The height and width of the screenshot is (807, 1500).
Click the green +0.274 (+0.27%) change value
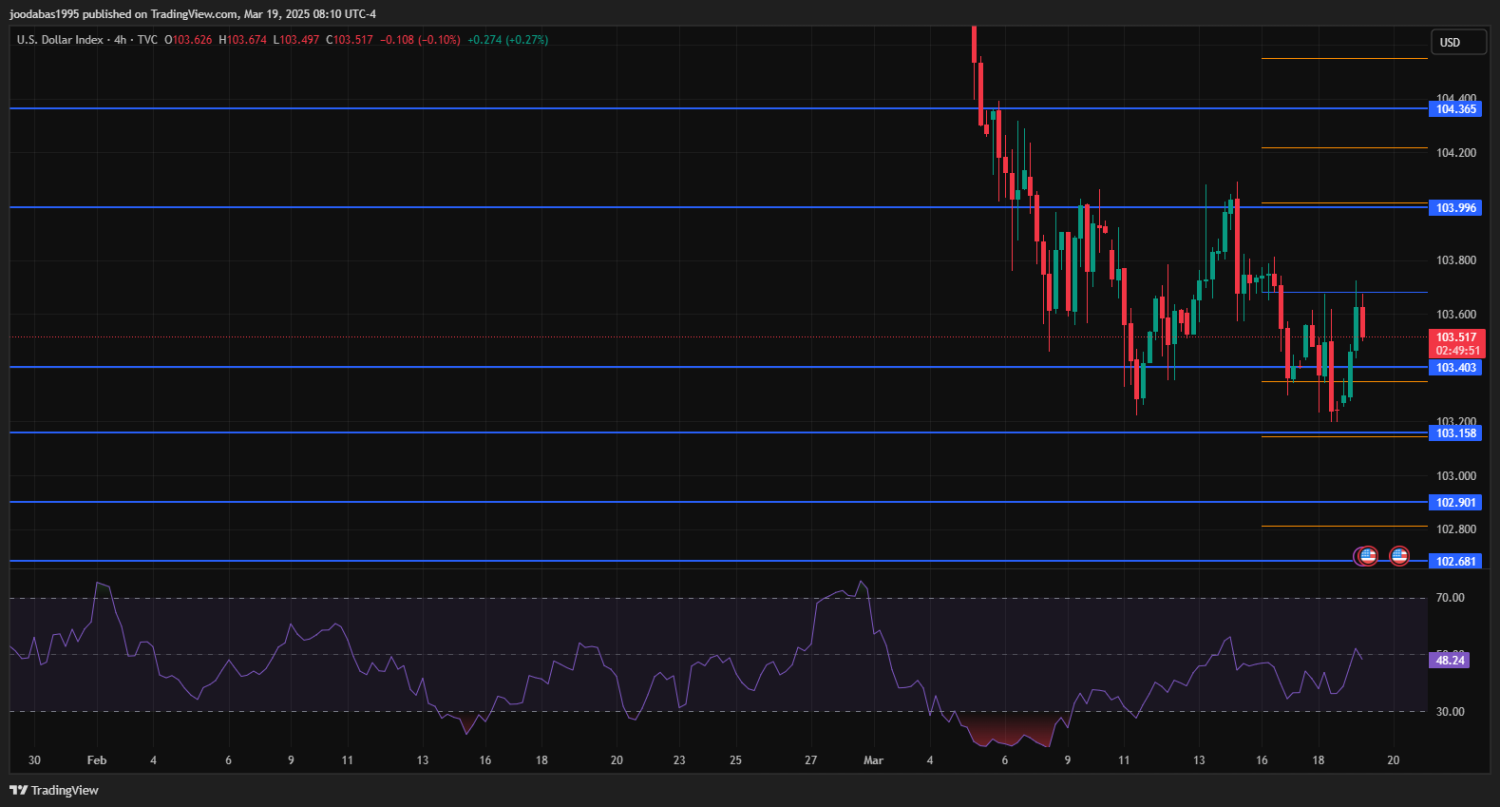(x=507, y=40)
